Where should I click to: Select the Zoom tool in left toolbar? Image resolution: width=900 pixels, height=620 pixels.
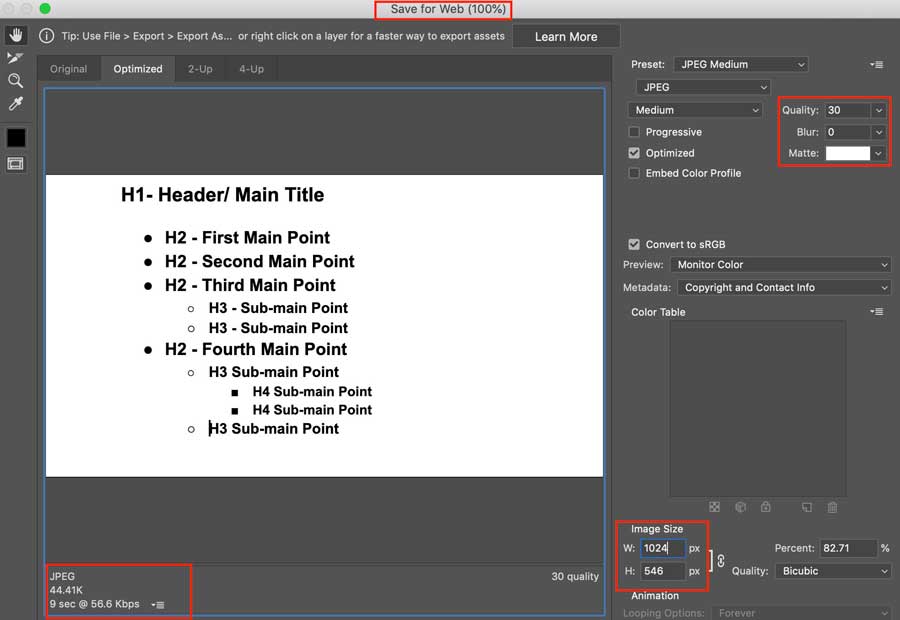point(15,81)
